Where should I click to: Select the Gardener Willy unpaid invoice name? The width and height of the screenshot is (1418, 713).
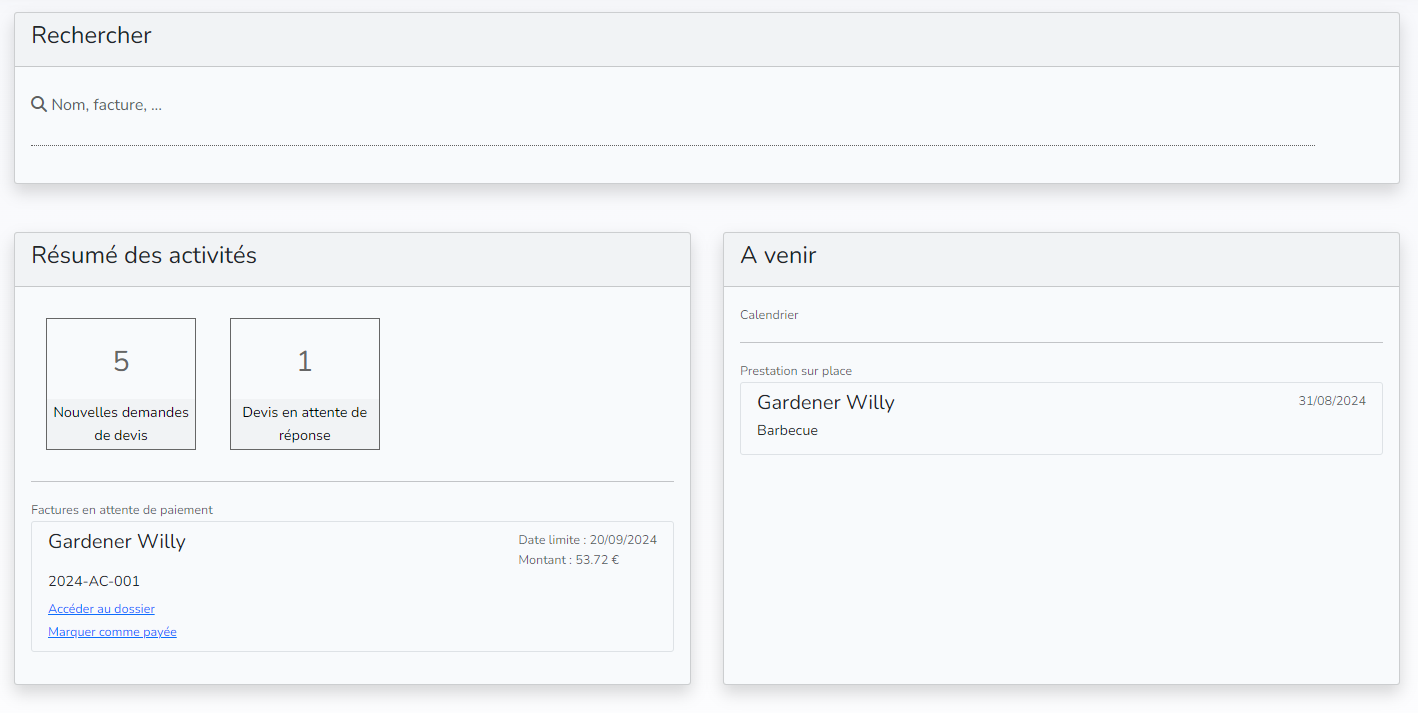(x=117, y=542)
